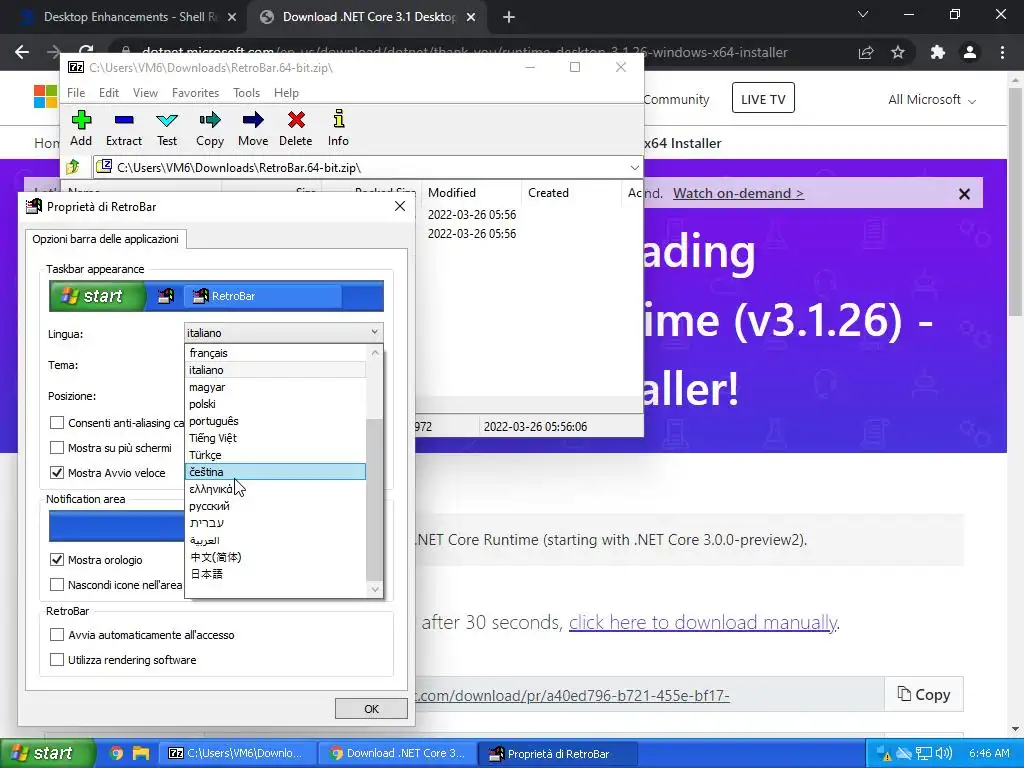Viewport: 1024px width, 768px height.
Task: Sort 7-Zip list by Created column
Action: pos(571,193)
